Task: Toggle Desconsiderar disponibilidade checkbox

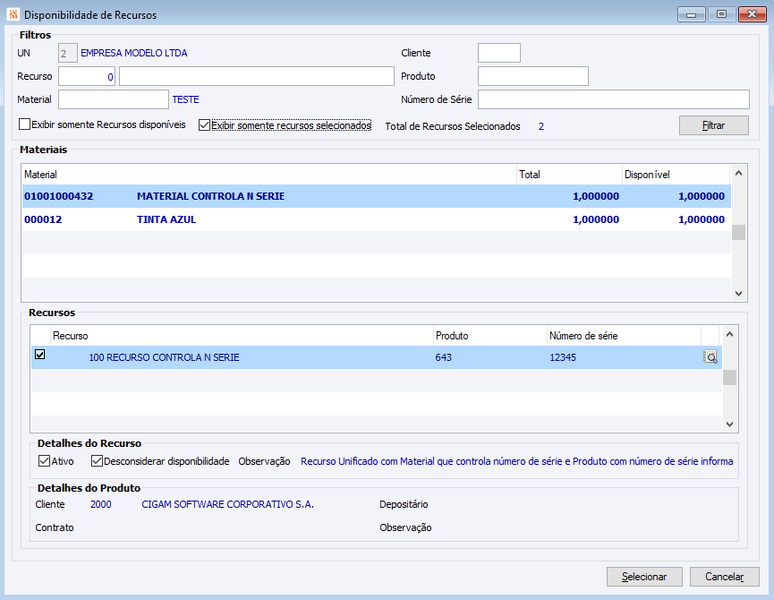Action: [x=97, y=461]
